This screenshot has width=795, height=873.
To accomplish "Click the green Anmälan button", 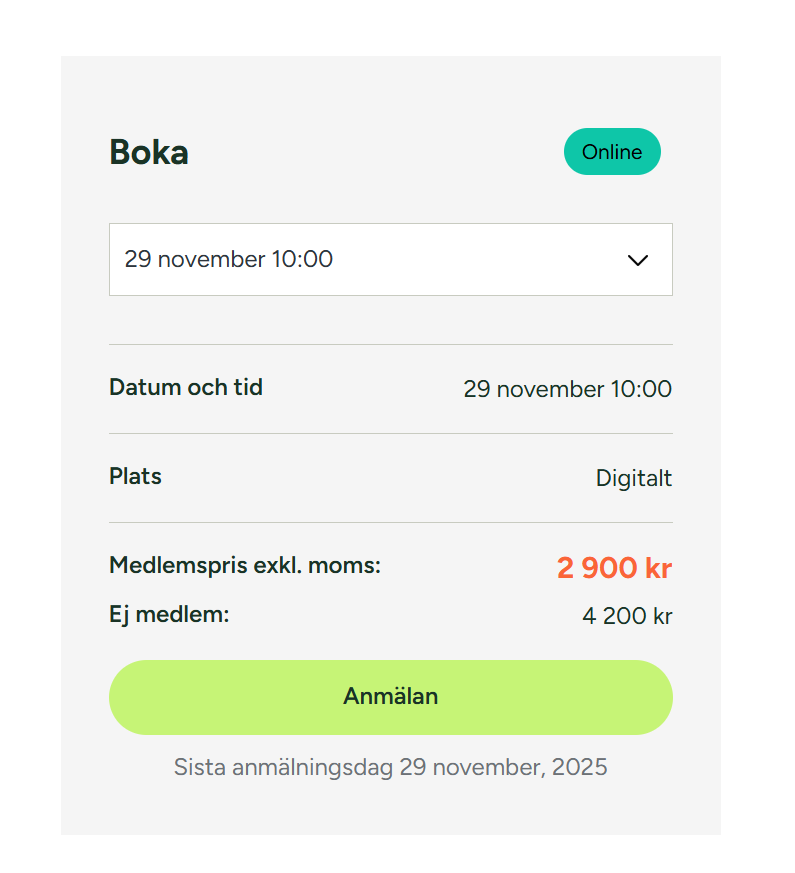I will 390,697.
